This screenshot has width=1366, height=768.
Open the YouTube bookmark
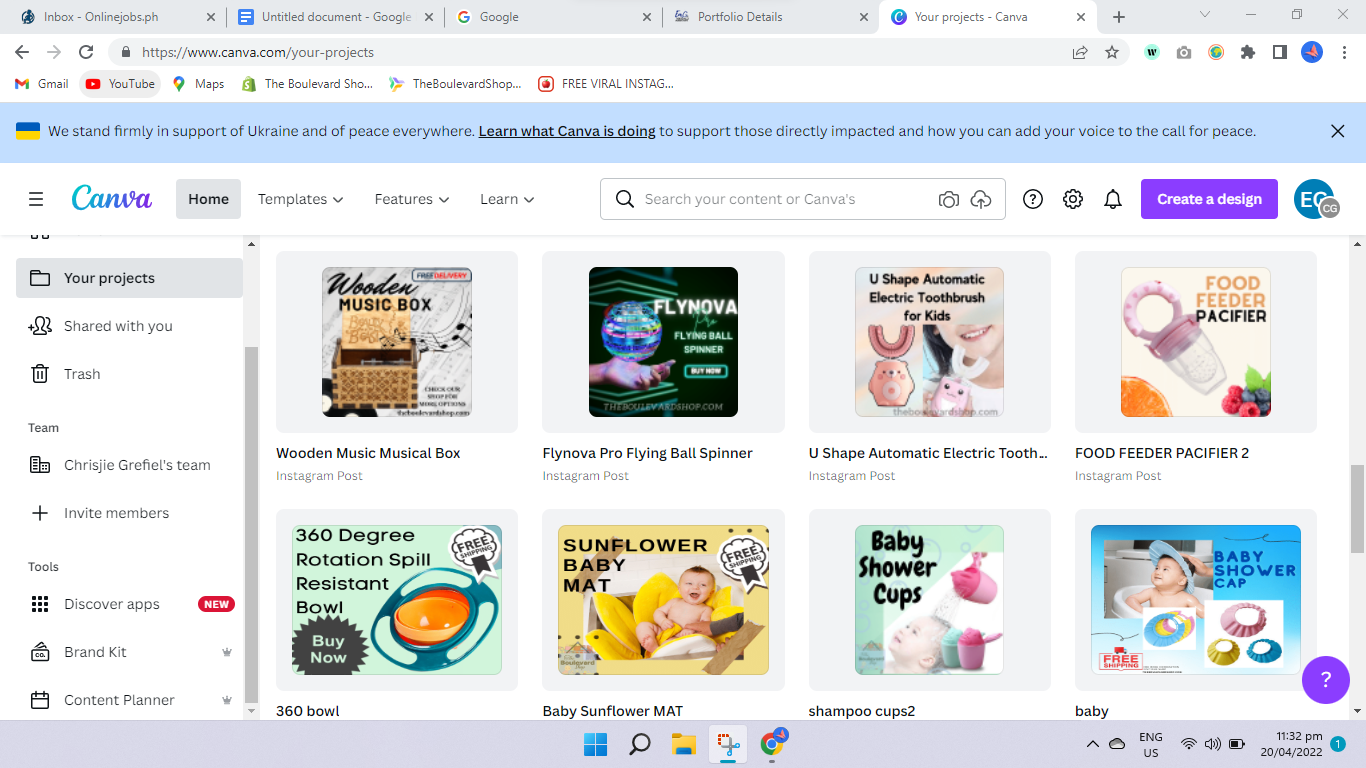[120, 84]
